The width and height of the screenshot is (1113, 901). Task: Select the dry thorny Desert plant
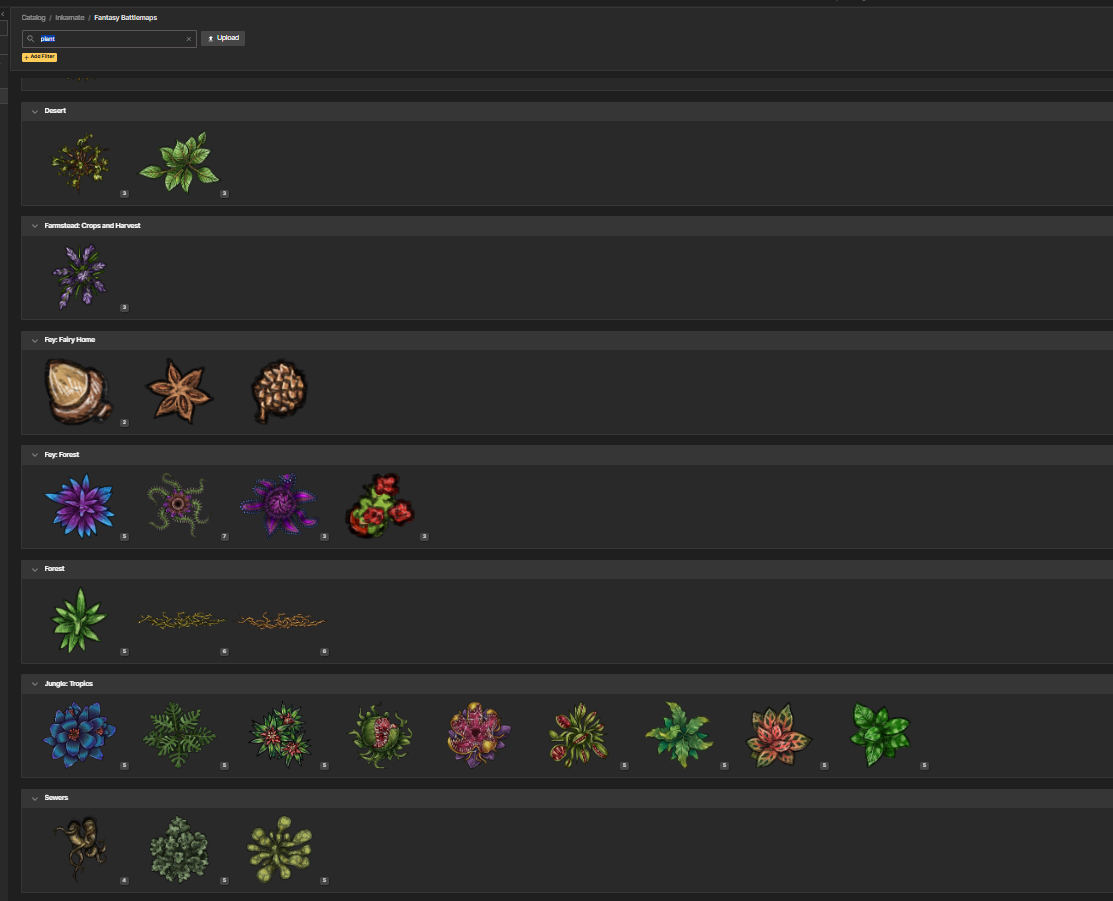point(80,163)
